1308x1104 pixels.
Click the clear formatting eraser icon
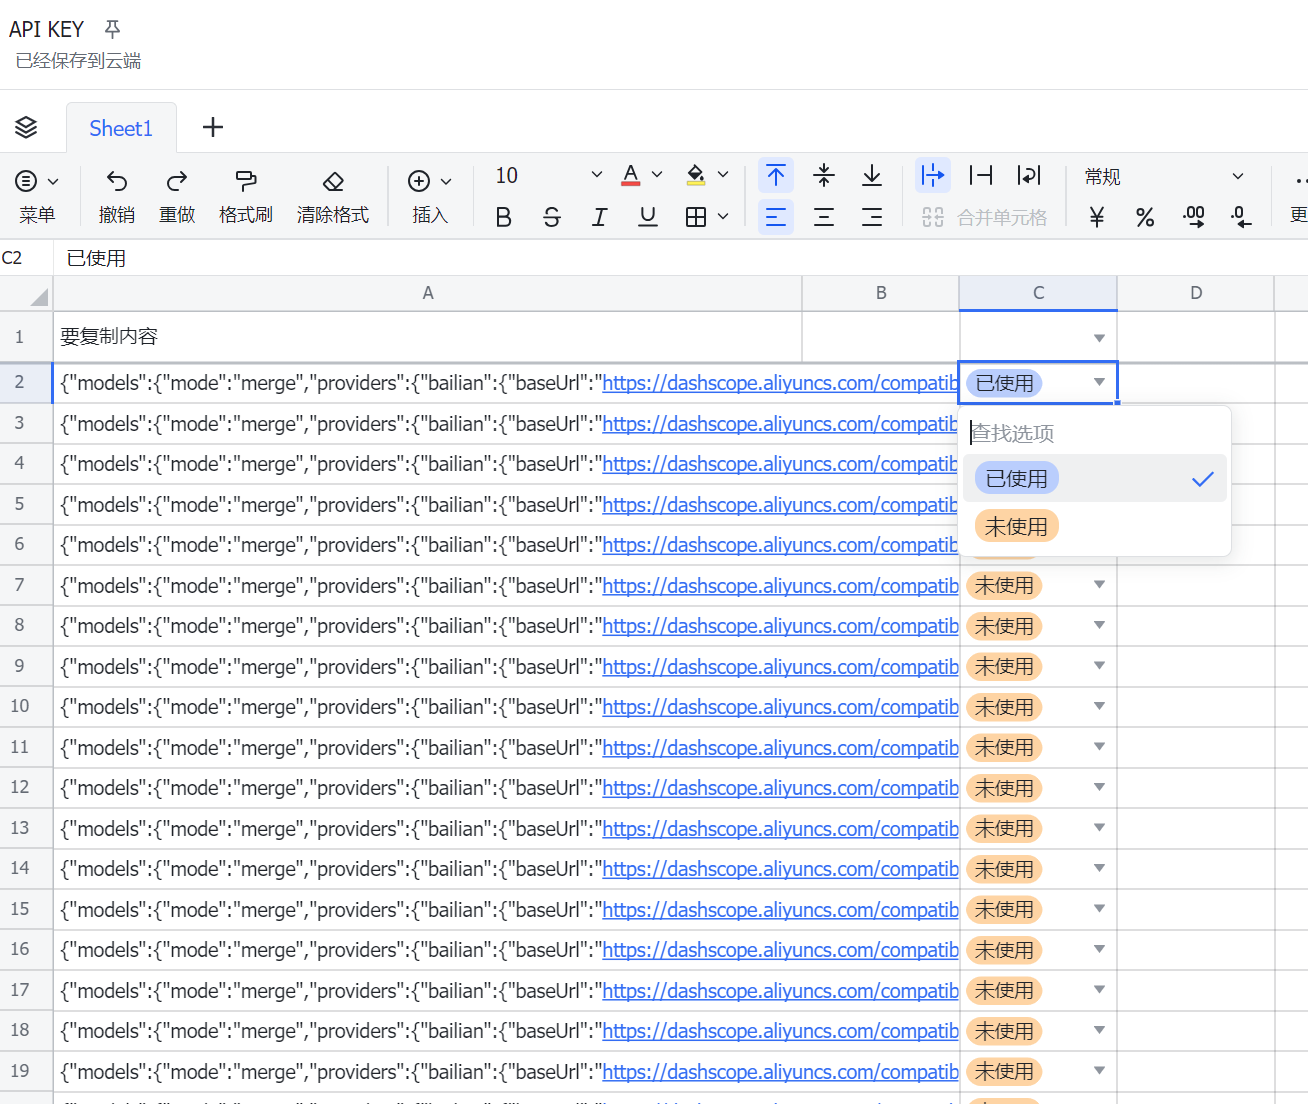click(333, 181)
